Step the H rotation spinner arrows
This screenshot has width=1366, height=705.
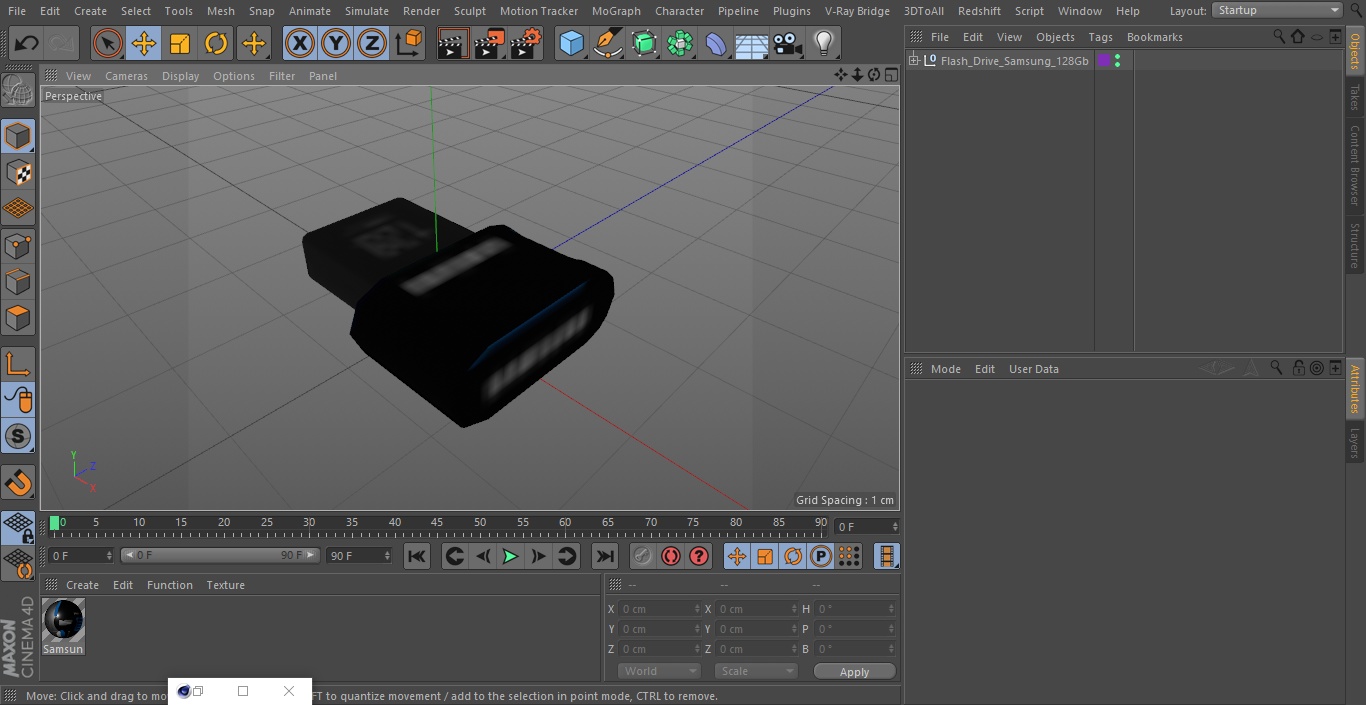[x=891, y=609]
